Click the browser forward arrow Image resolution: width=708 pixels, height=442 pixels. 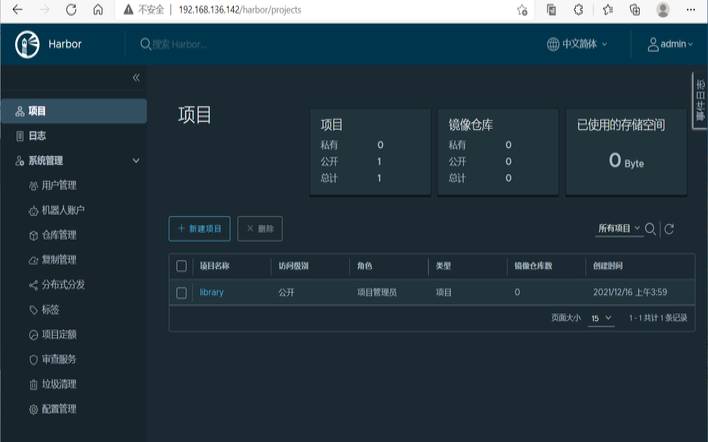[44, 9]
